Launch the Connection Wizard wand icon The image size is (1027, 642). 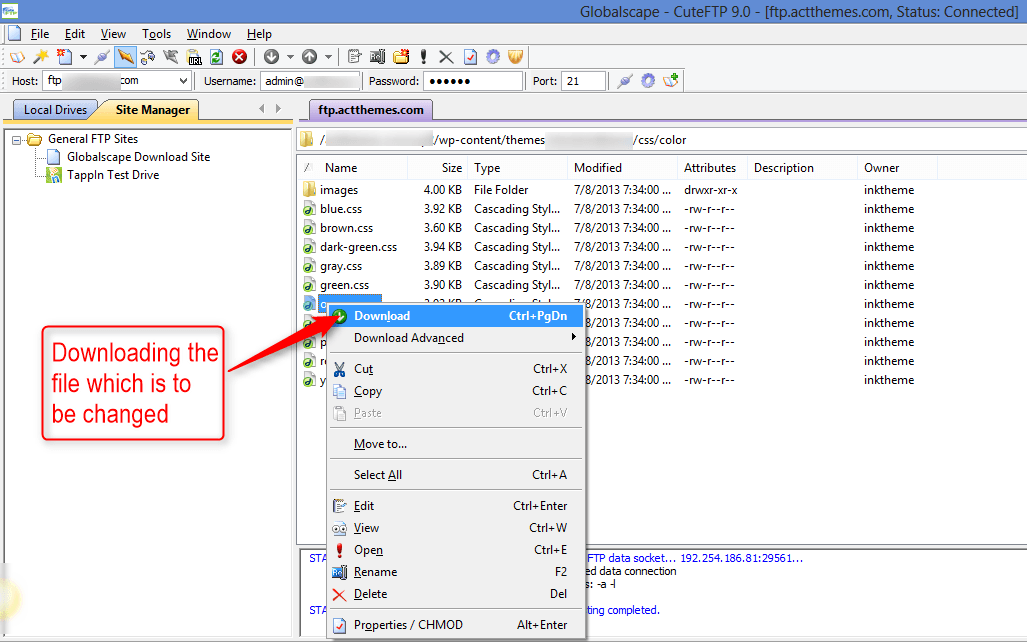(x=41, y=57)
